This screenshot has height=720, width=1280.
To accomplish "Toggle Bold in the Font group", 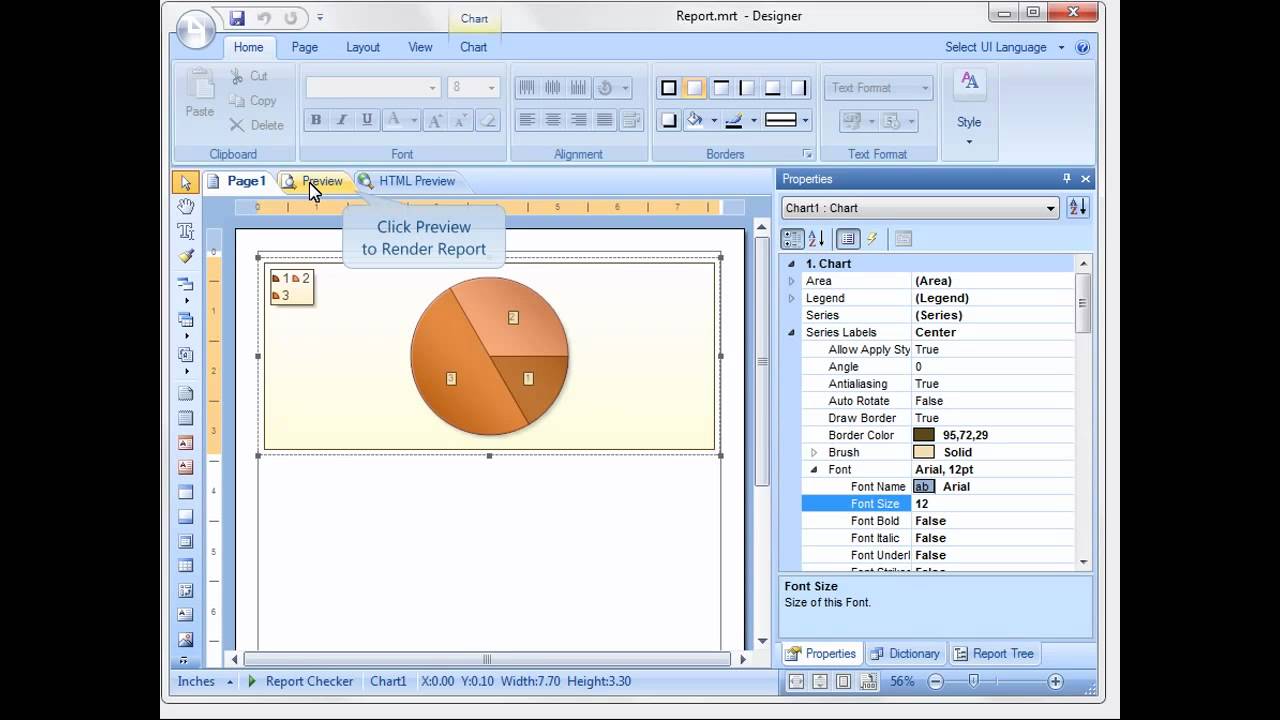I will [316, 120].
